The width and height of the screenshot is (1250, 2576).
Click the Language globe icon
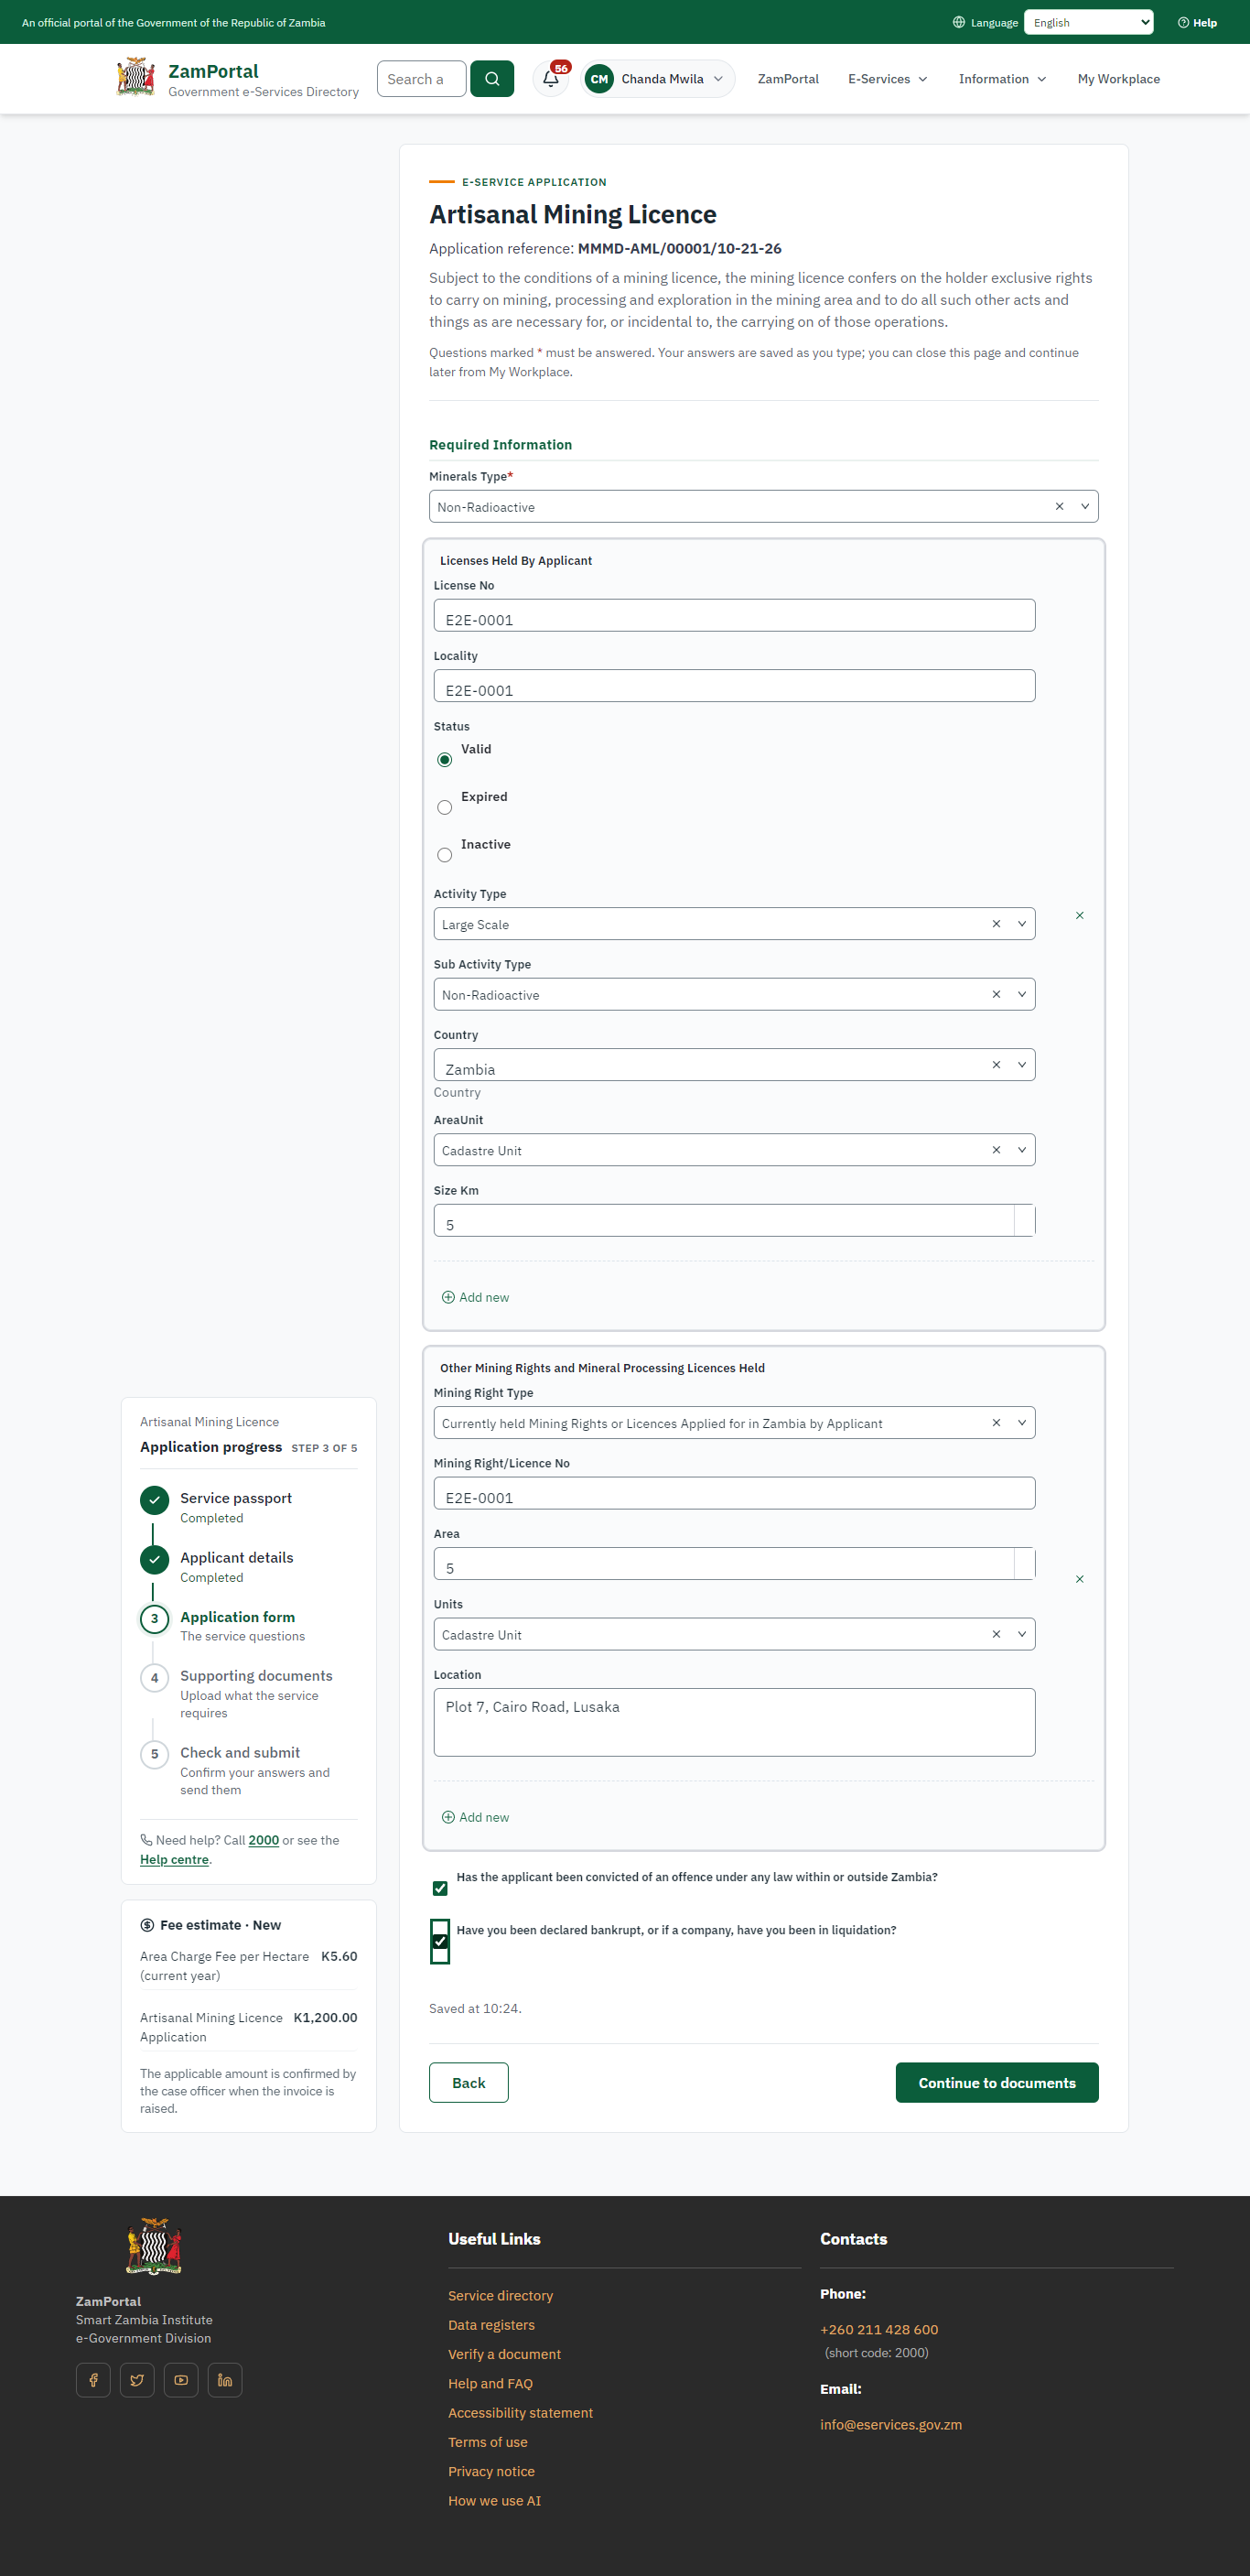958,23
